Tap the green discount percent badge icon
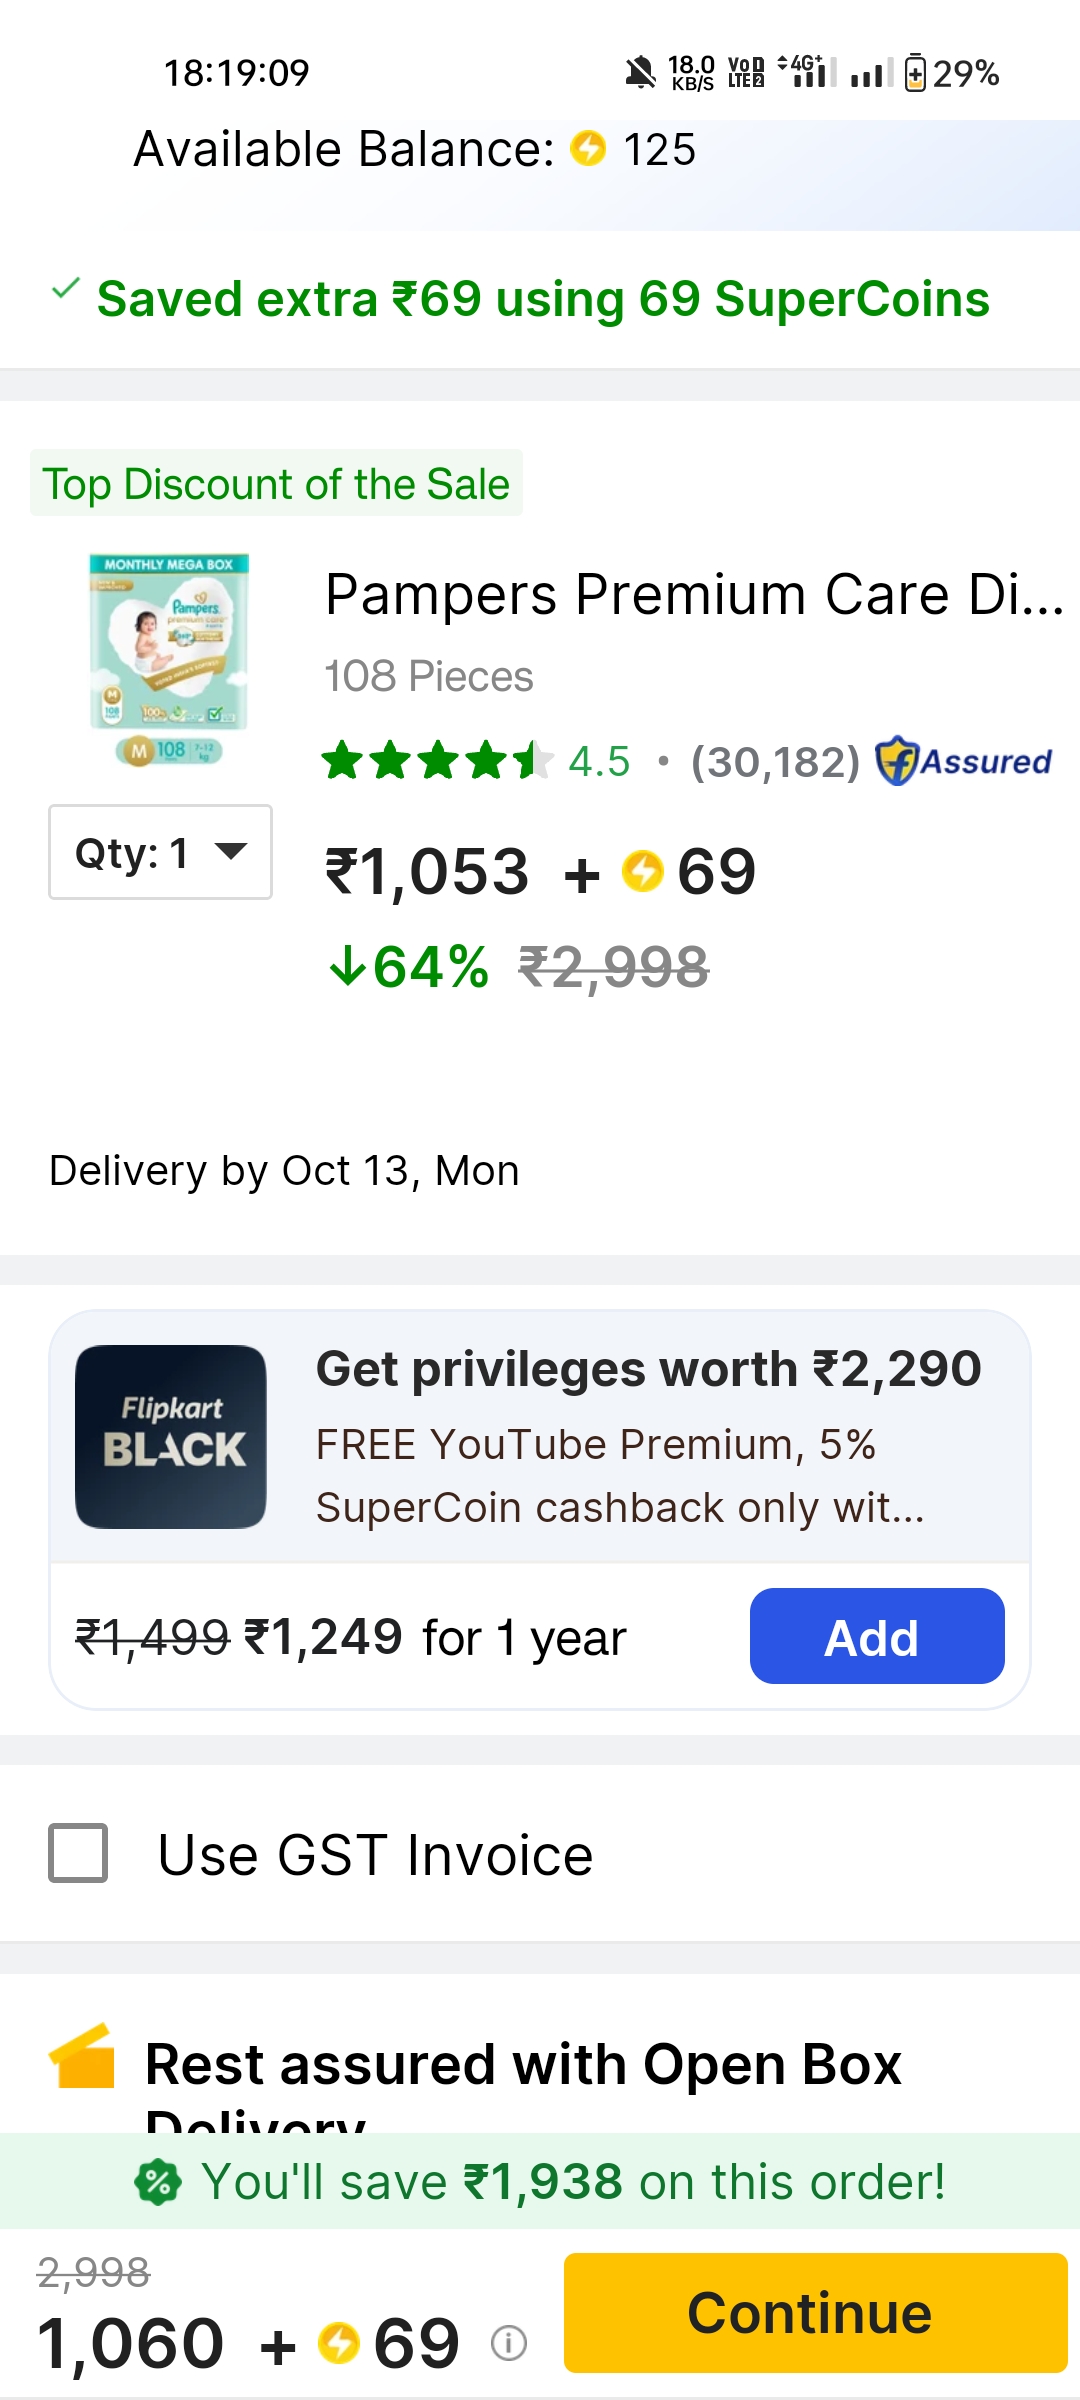Viewport: 1080px width, 2400px height. tap(158, 2182)
